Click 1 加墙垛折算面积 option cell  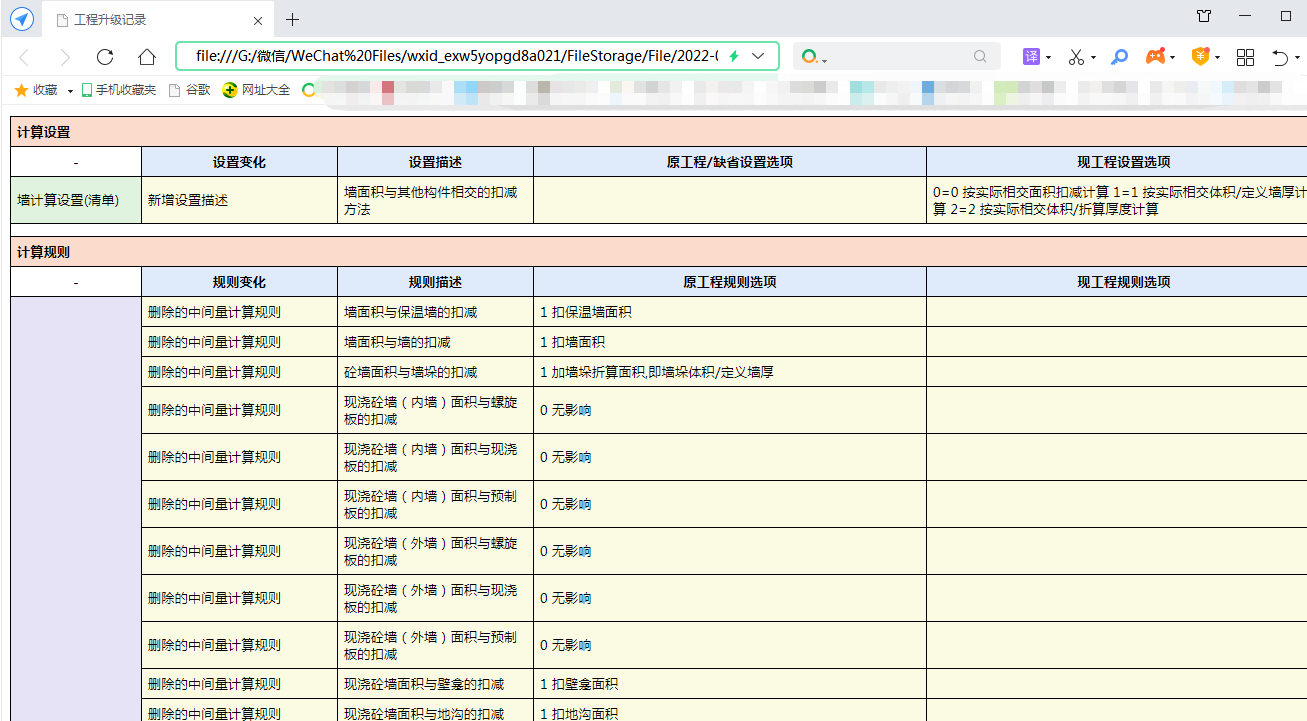click(730, 372)
